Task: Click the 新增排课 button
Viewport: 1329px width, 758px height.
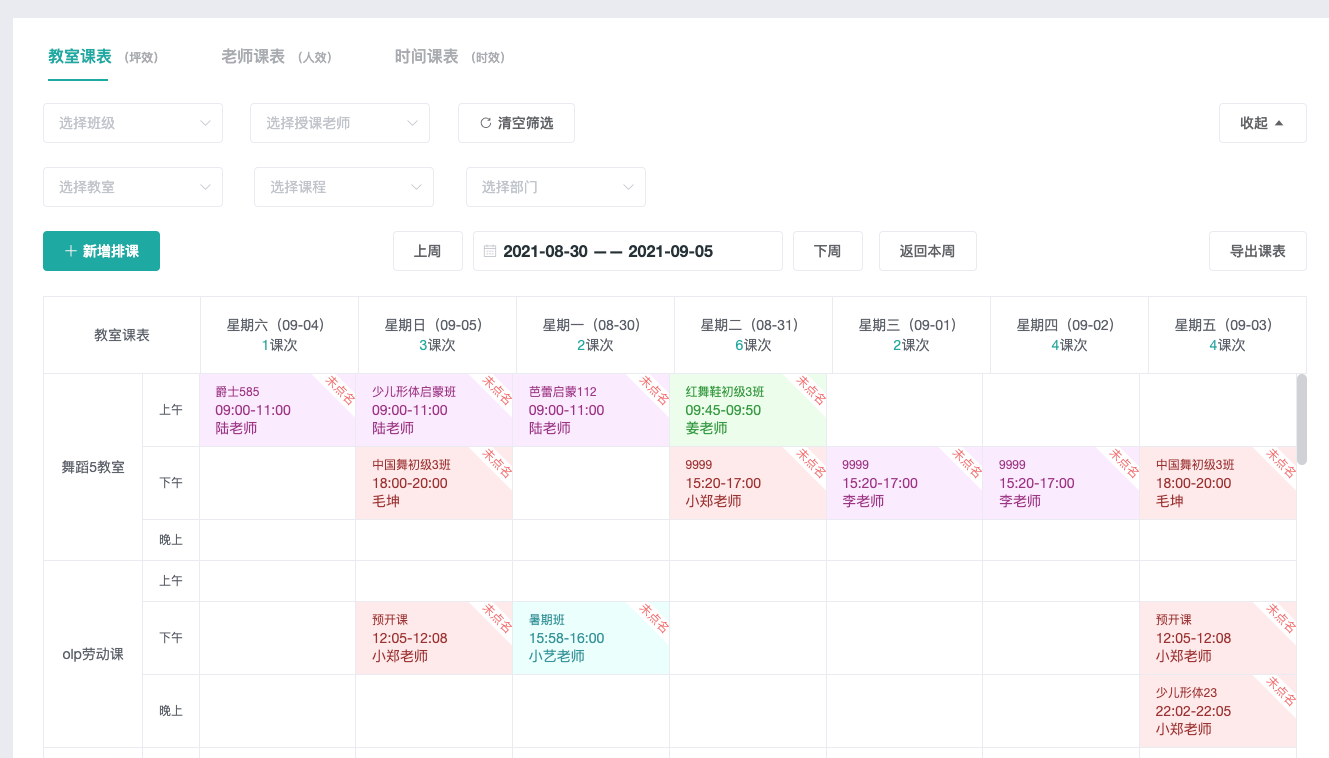Action: (101, 251)
